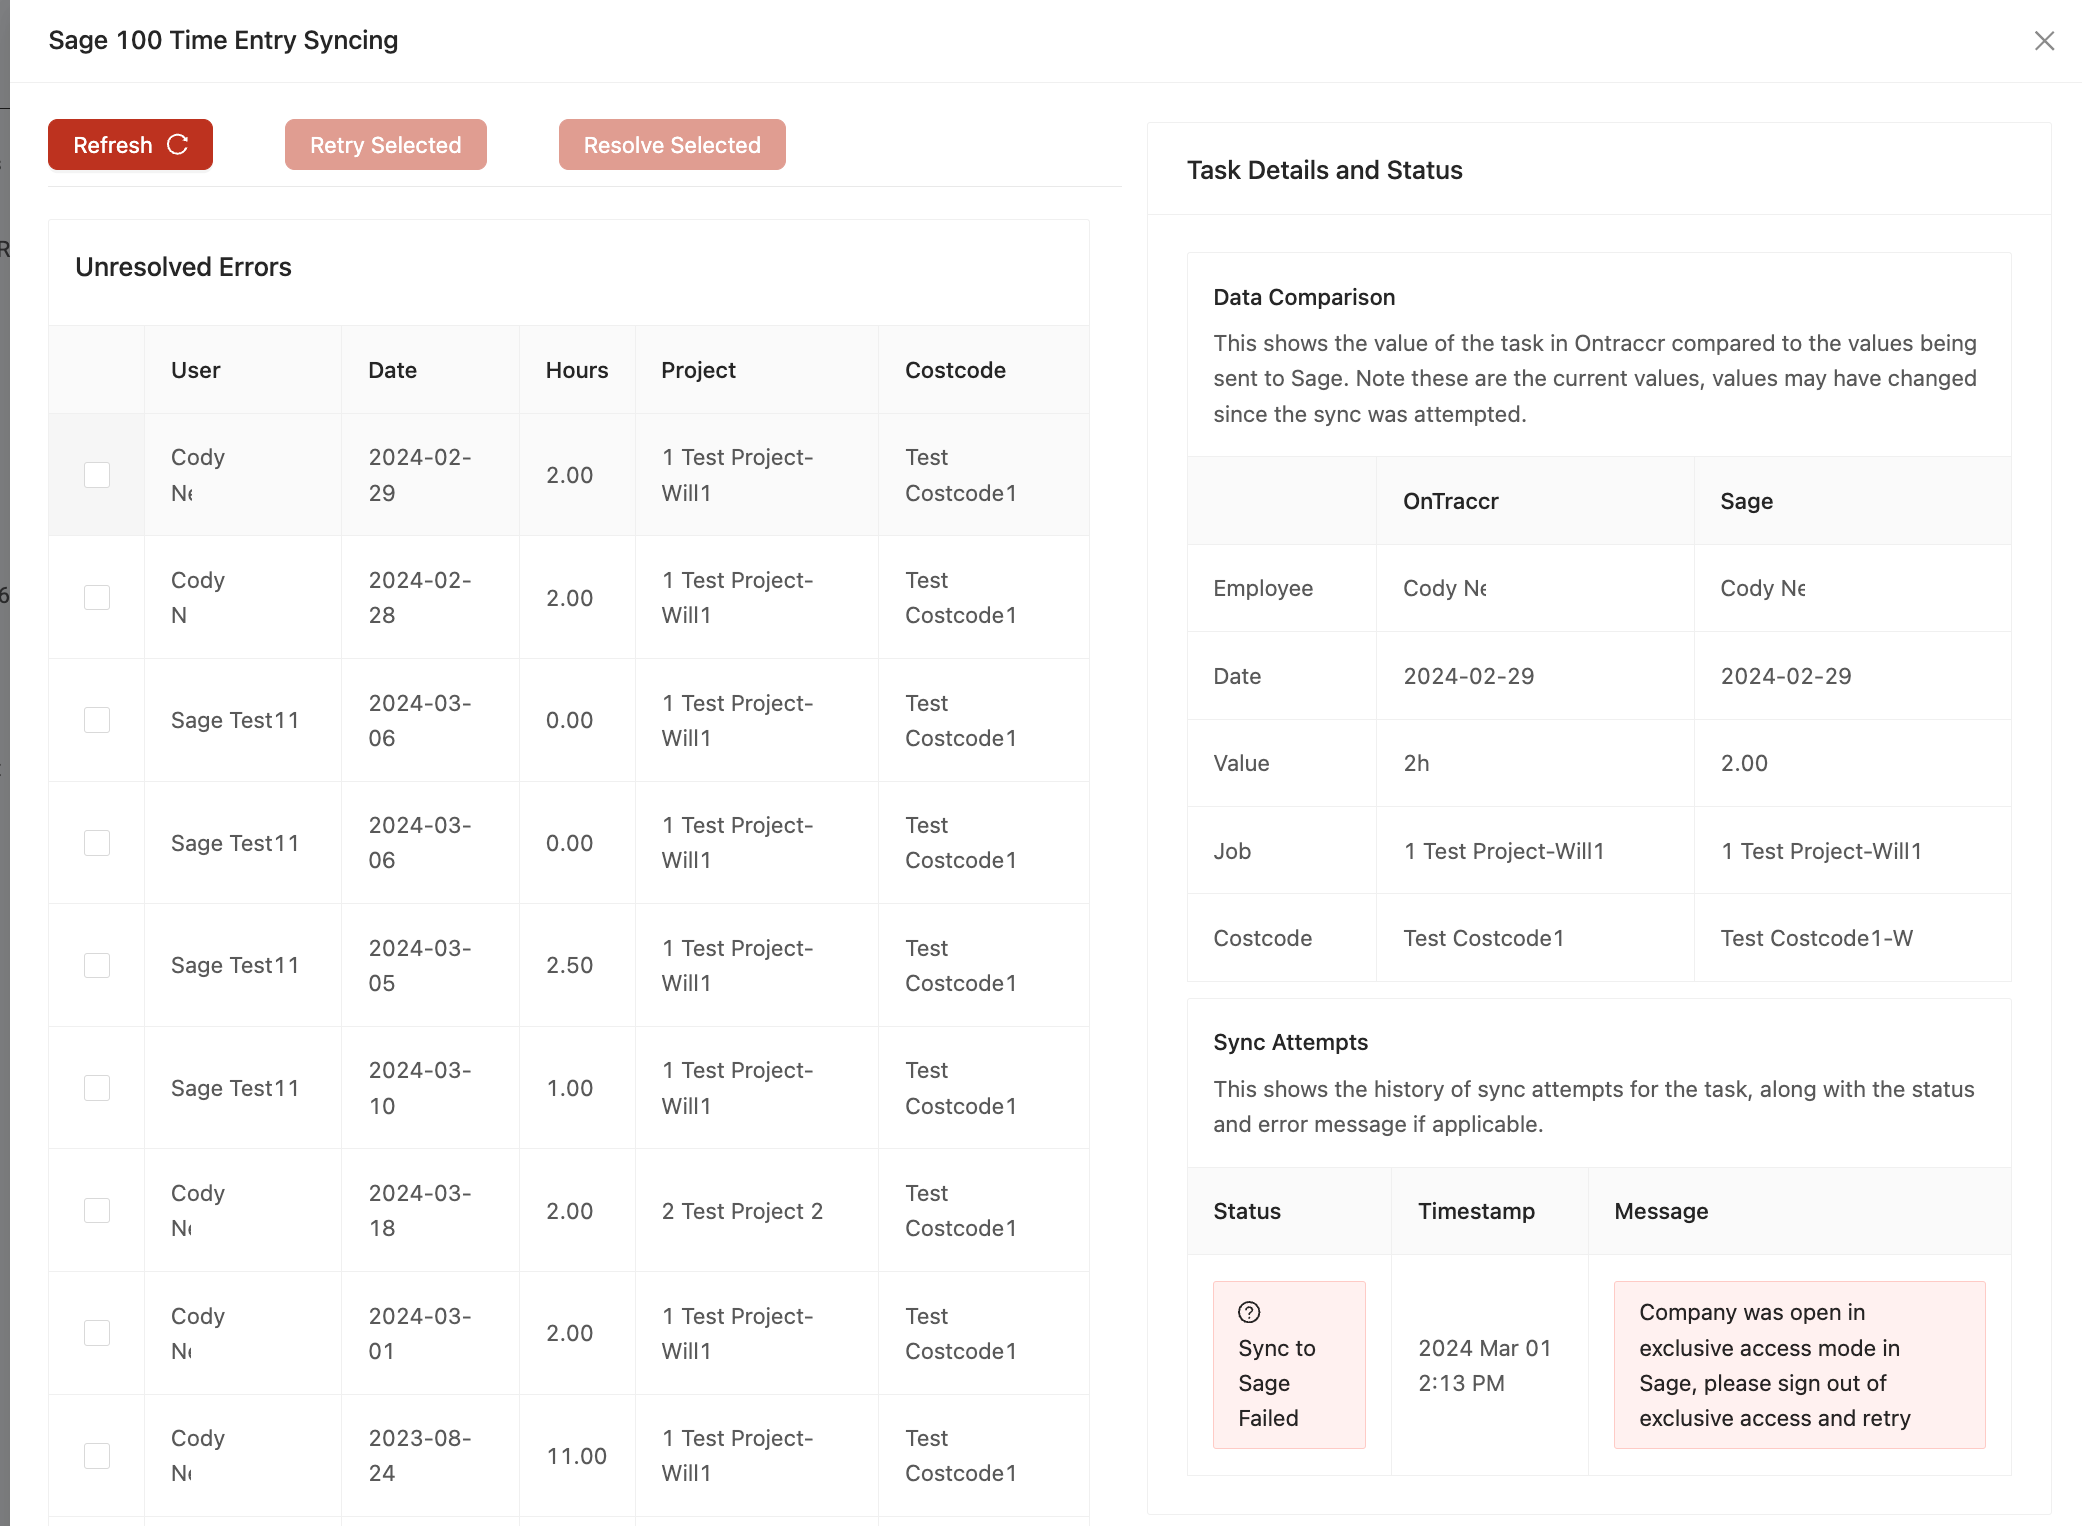The image size is (2082, 1526).
Task: Click the Test Costcode1-W Sage value
Action: click(x=1816, y=938)
